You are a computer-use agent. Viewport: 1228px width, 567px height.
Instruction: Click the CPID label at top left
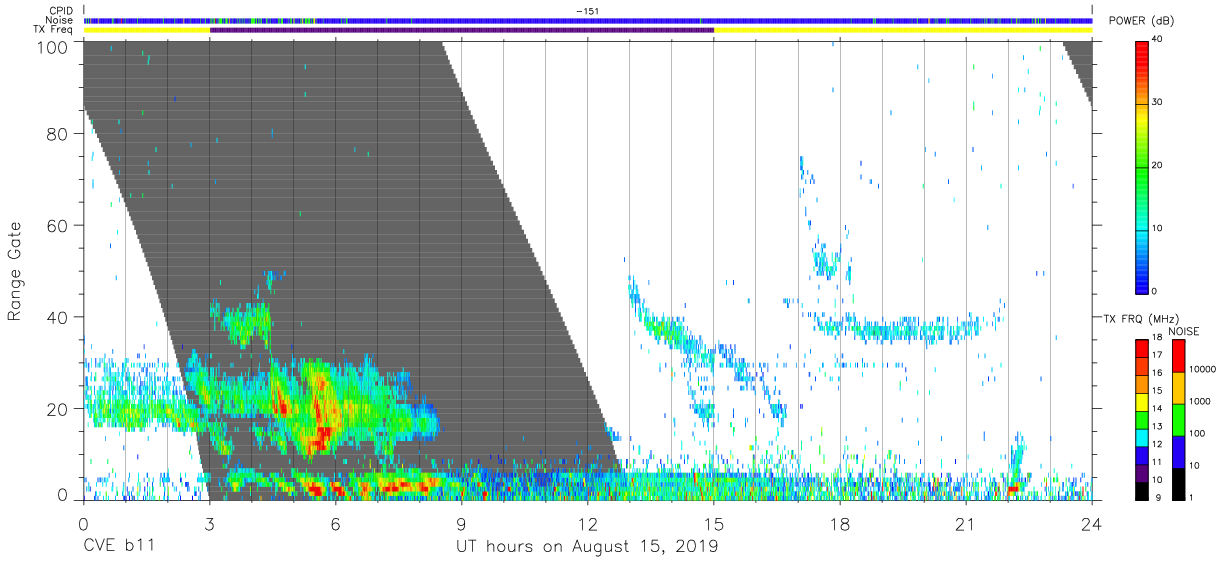pyautogui.click(x=61, y=10)
